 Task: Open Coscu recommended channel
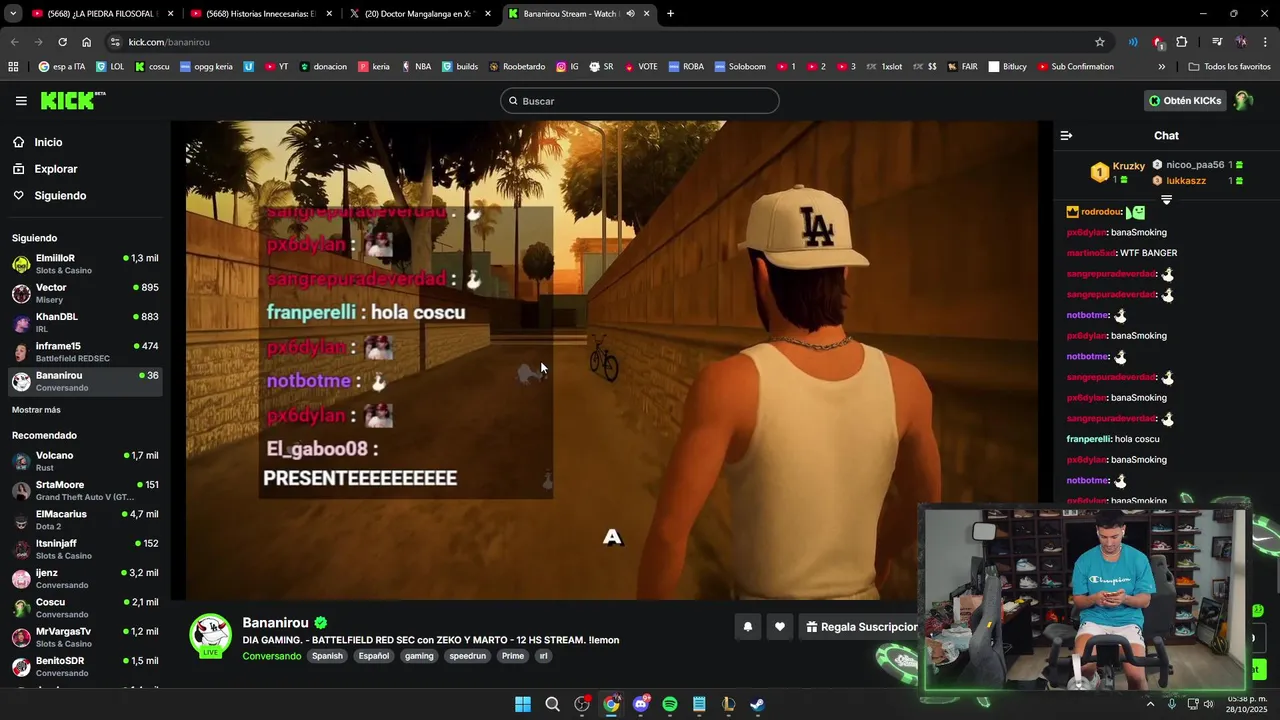click(85, 608)
